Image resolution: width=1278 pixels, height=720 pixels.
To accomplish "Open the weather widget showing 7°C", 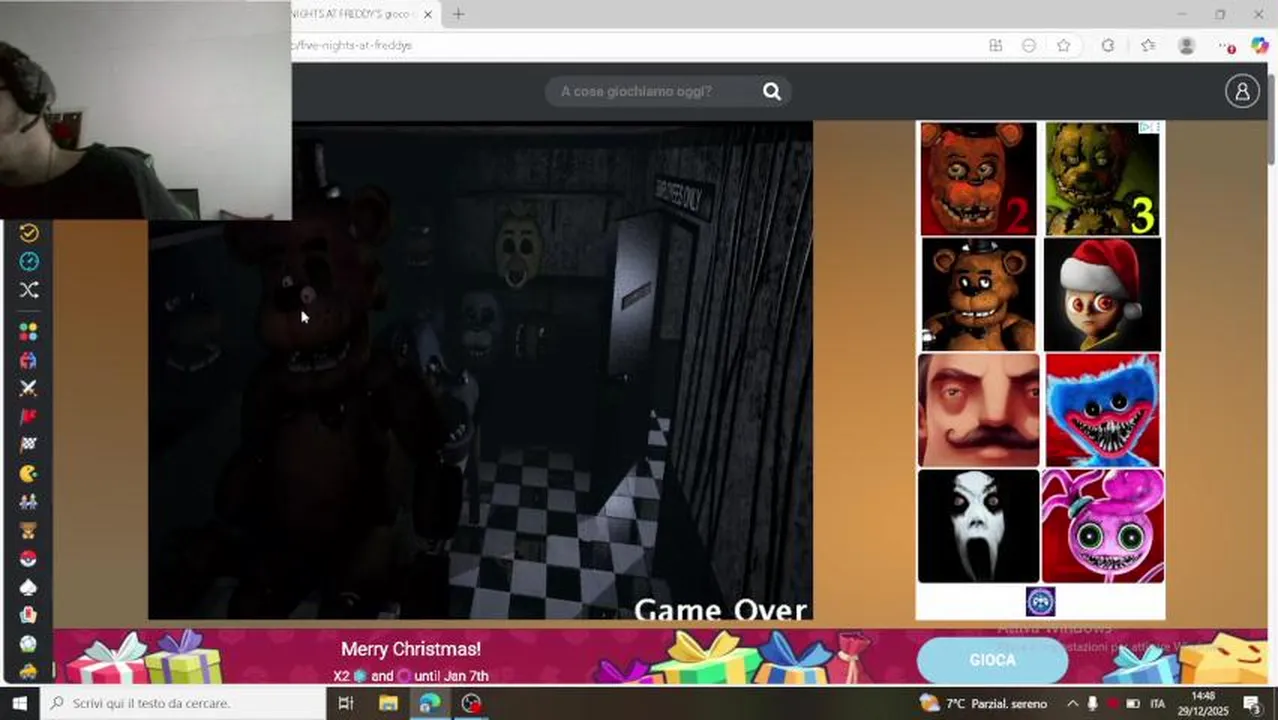I will tap(984, 703).
